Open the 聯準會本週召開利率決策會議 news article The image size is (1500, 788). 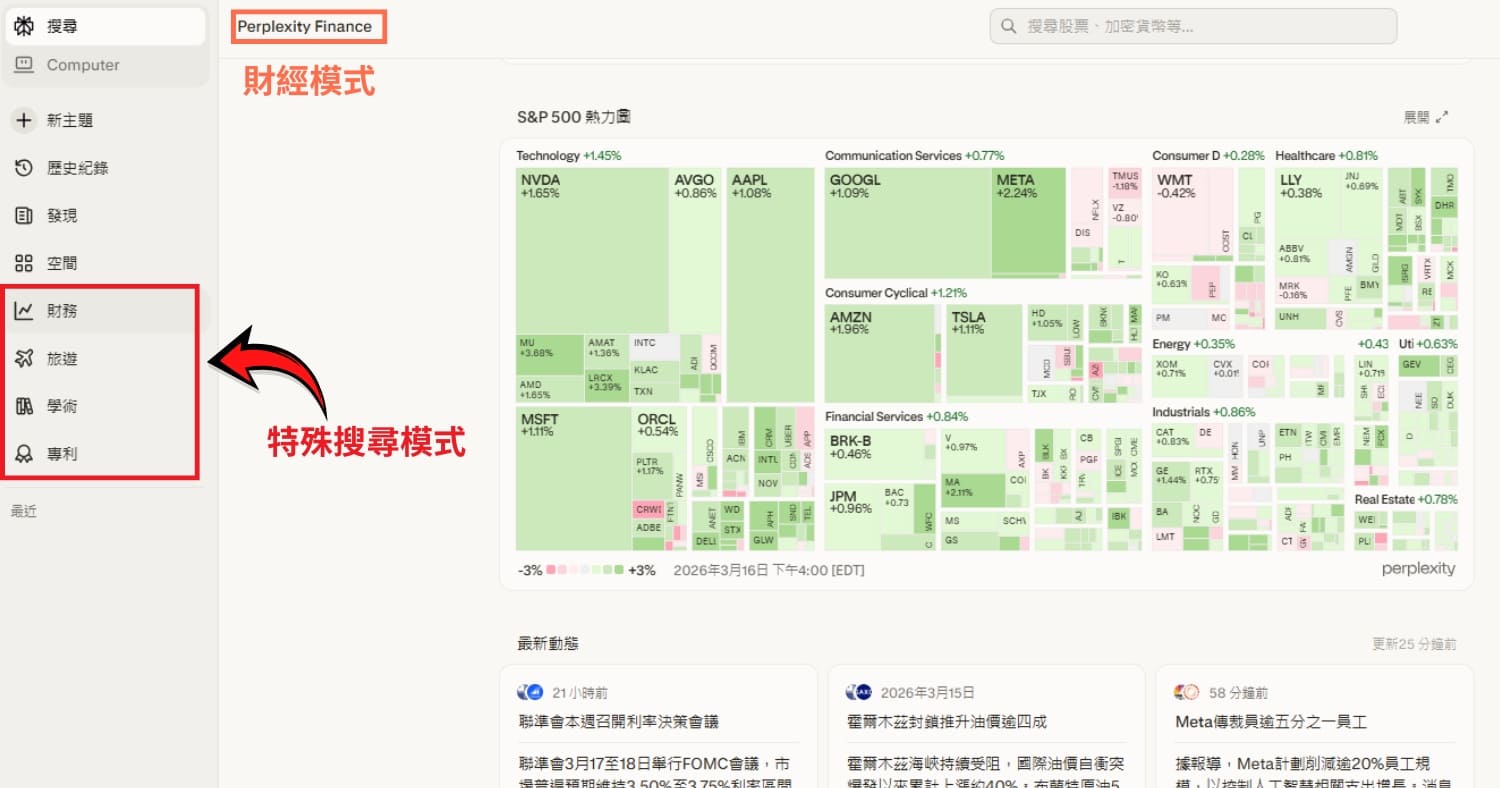[x=619, y=721]
